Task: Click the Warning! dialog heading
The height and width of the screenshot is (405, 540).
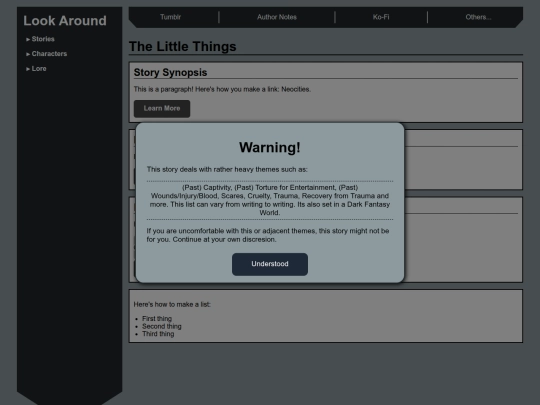Action: pos(270,147)
